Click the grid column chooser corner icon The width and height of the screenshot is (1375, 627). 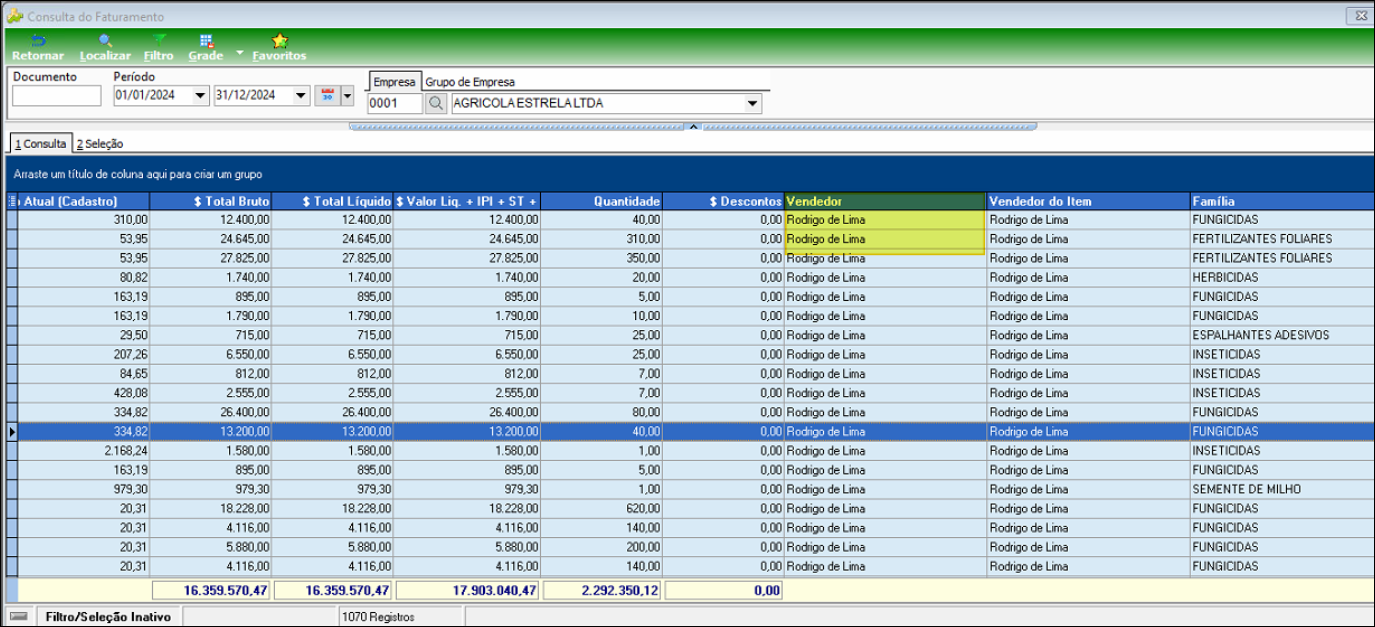pyautogui.click(x=12, y=201)
